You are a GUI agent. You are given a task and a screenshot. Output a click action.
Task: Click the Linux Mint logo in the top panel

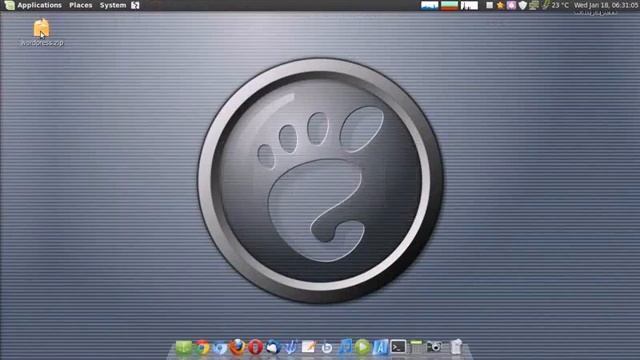9,5
